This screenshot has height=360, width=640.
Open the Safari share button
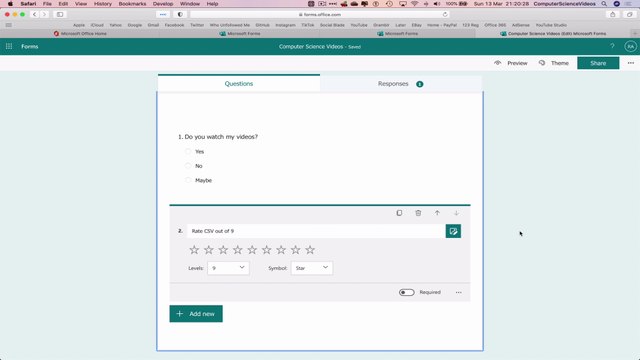tap(612, 14)
